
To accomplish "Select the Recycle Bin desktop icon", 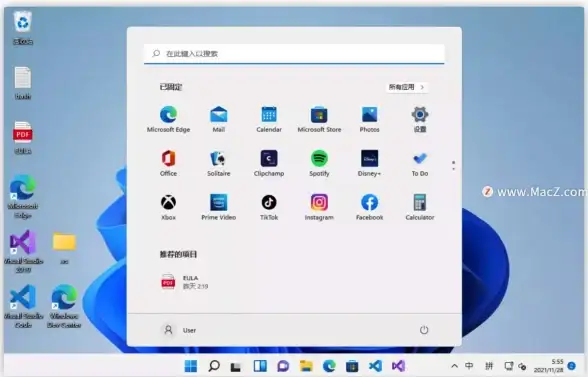I will coord(23,28).
